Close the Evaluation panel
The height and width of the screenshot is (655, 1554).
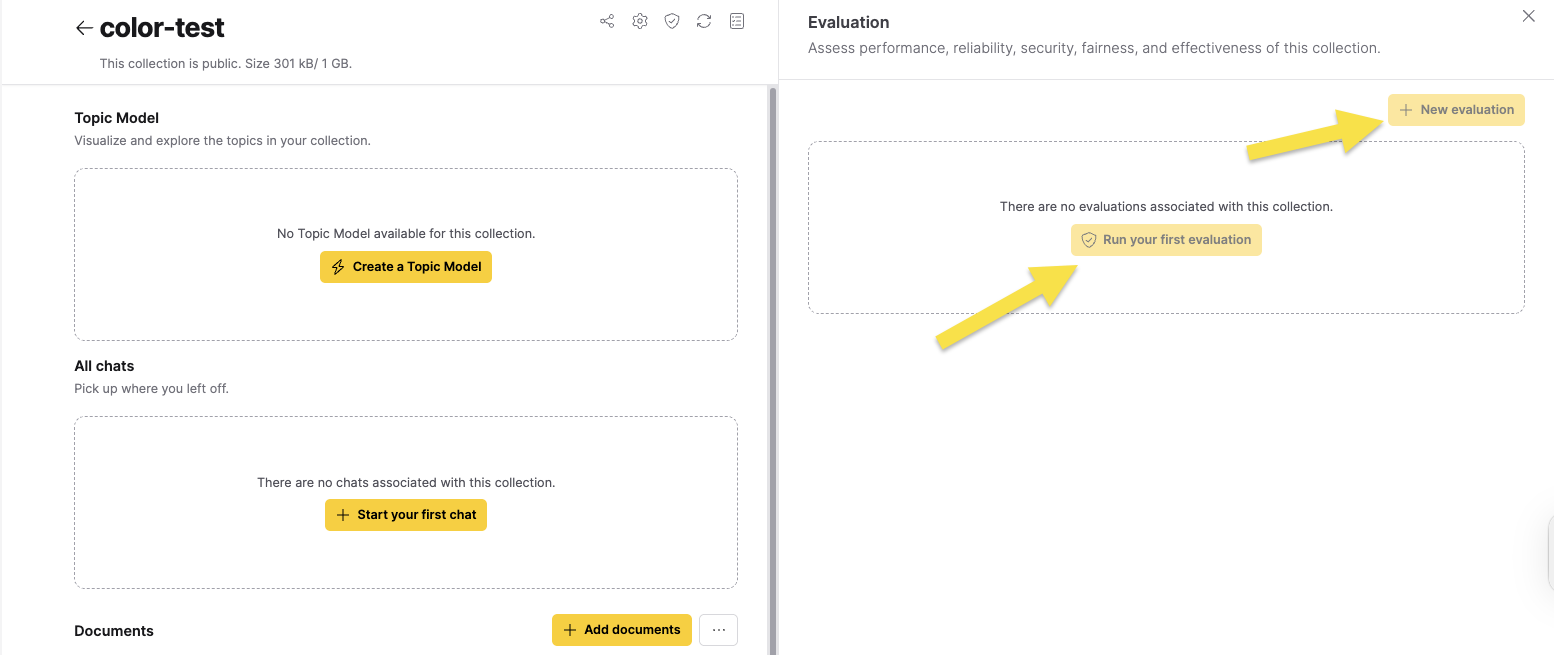tap(1528, 16)
